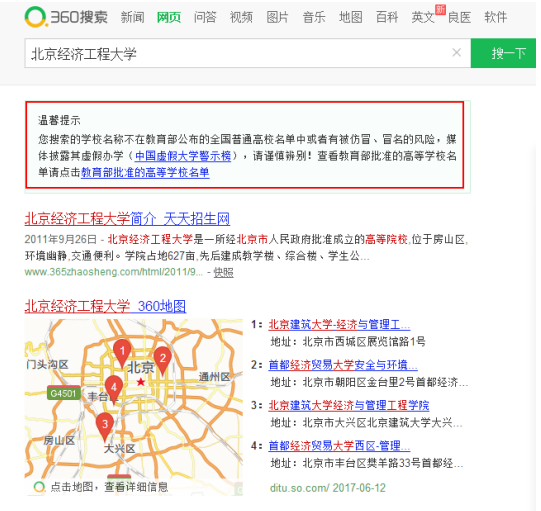Image resolution: width=541 pixels, height=511 pixels.
Task: Click the 360搜索 logo
Action: [x=66, y=17]
